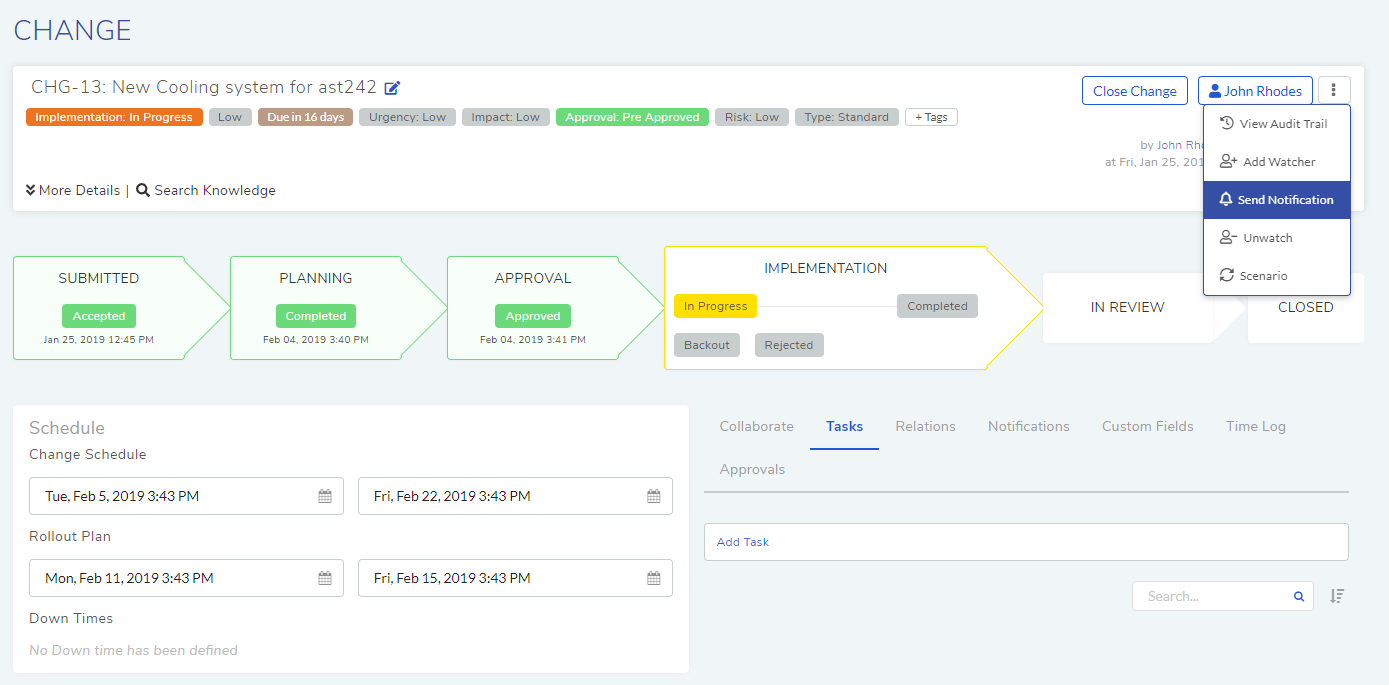Click the sort order icon beside task search
Viewport: 1389px width, 685px height.
click(1337, 596)
